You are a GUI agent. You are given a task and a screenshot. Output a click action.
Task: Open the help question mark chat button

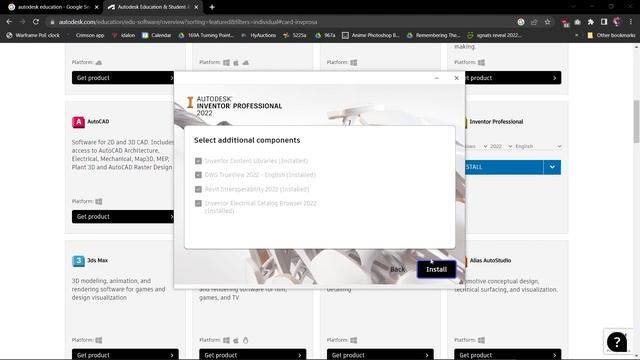click(x=617, y=342)
